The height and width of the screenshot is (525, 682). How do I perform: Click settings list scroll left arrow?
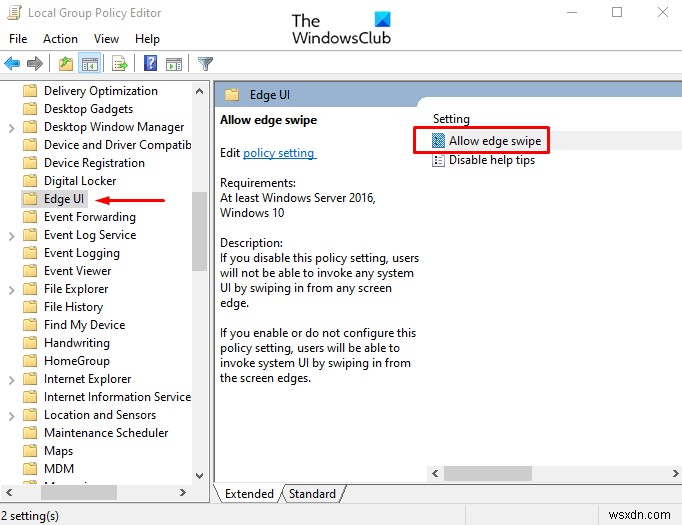pos(435,473)
